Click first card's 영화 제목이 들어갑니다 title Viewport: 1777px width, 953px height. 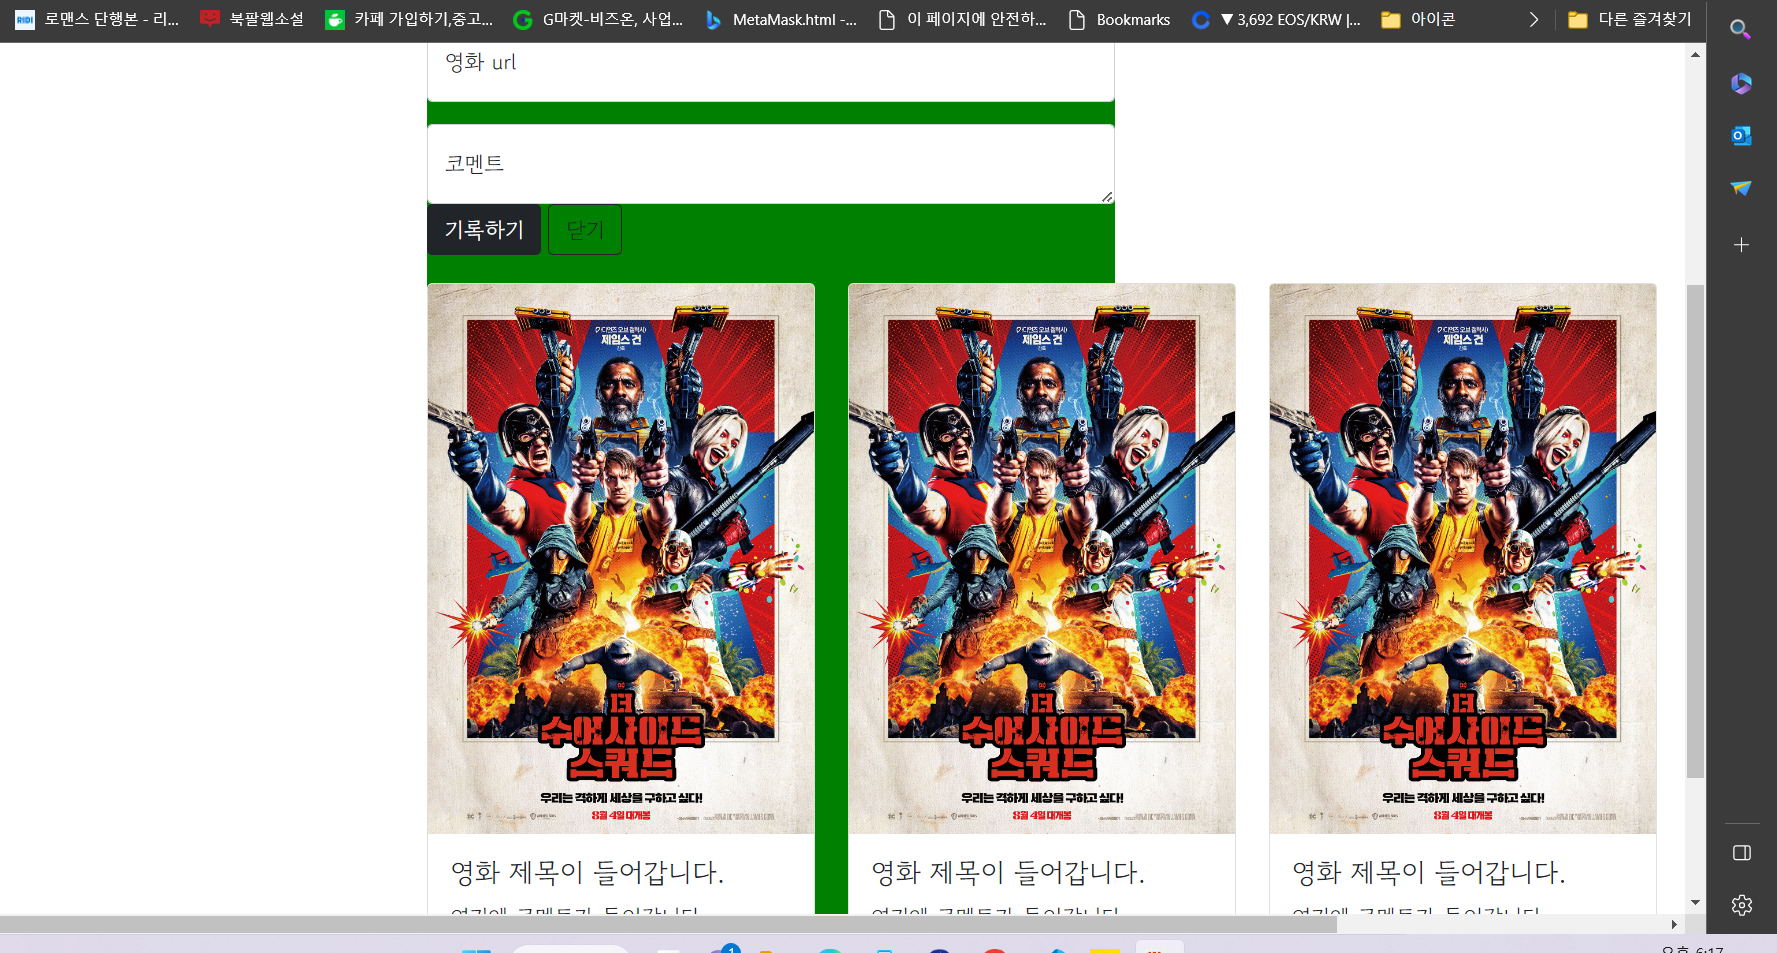click(587, 873)
